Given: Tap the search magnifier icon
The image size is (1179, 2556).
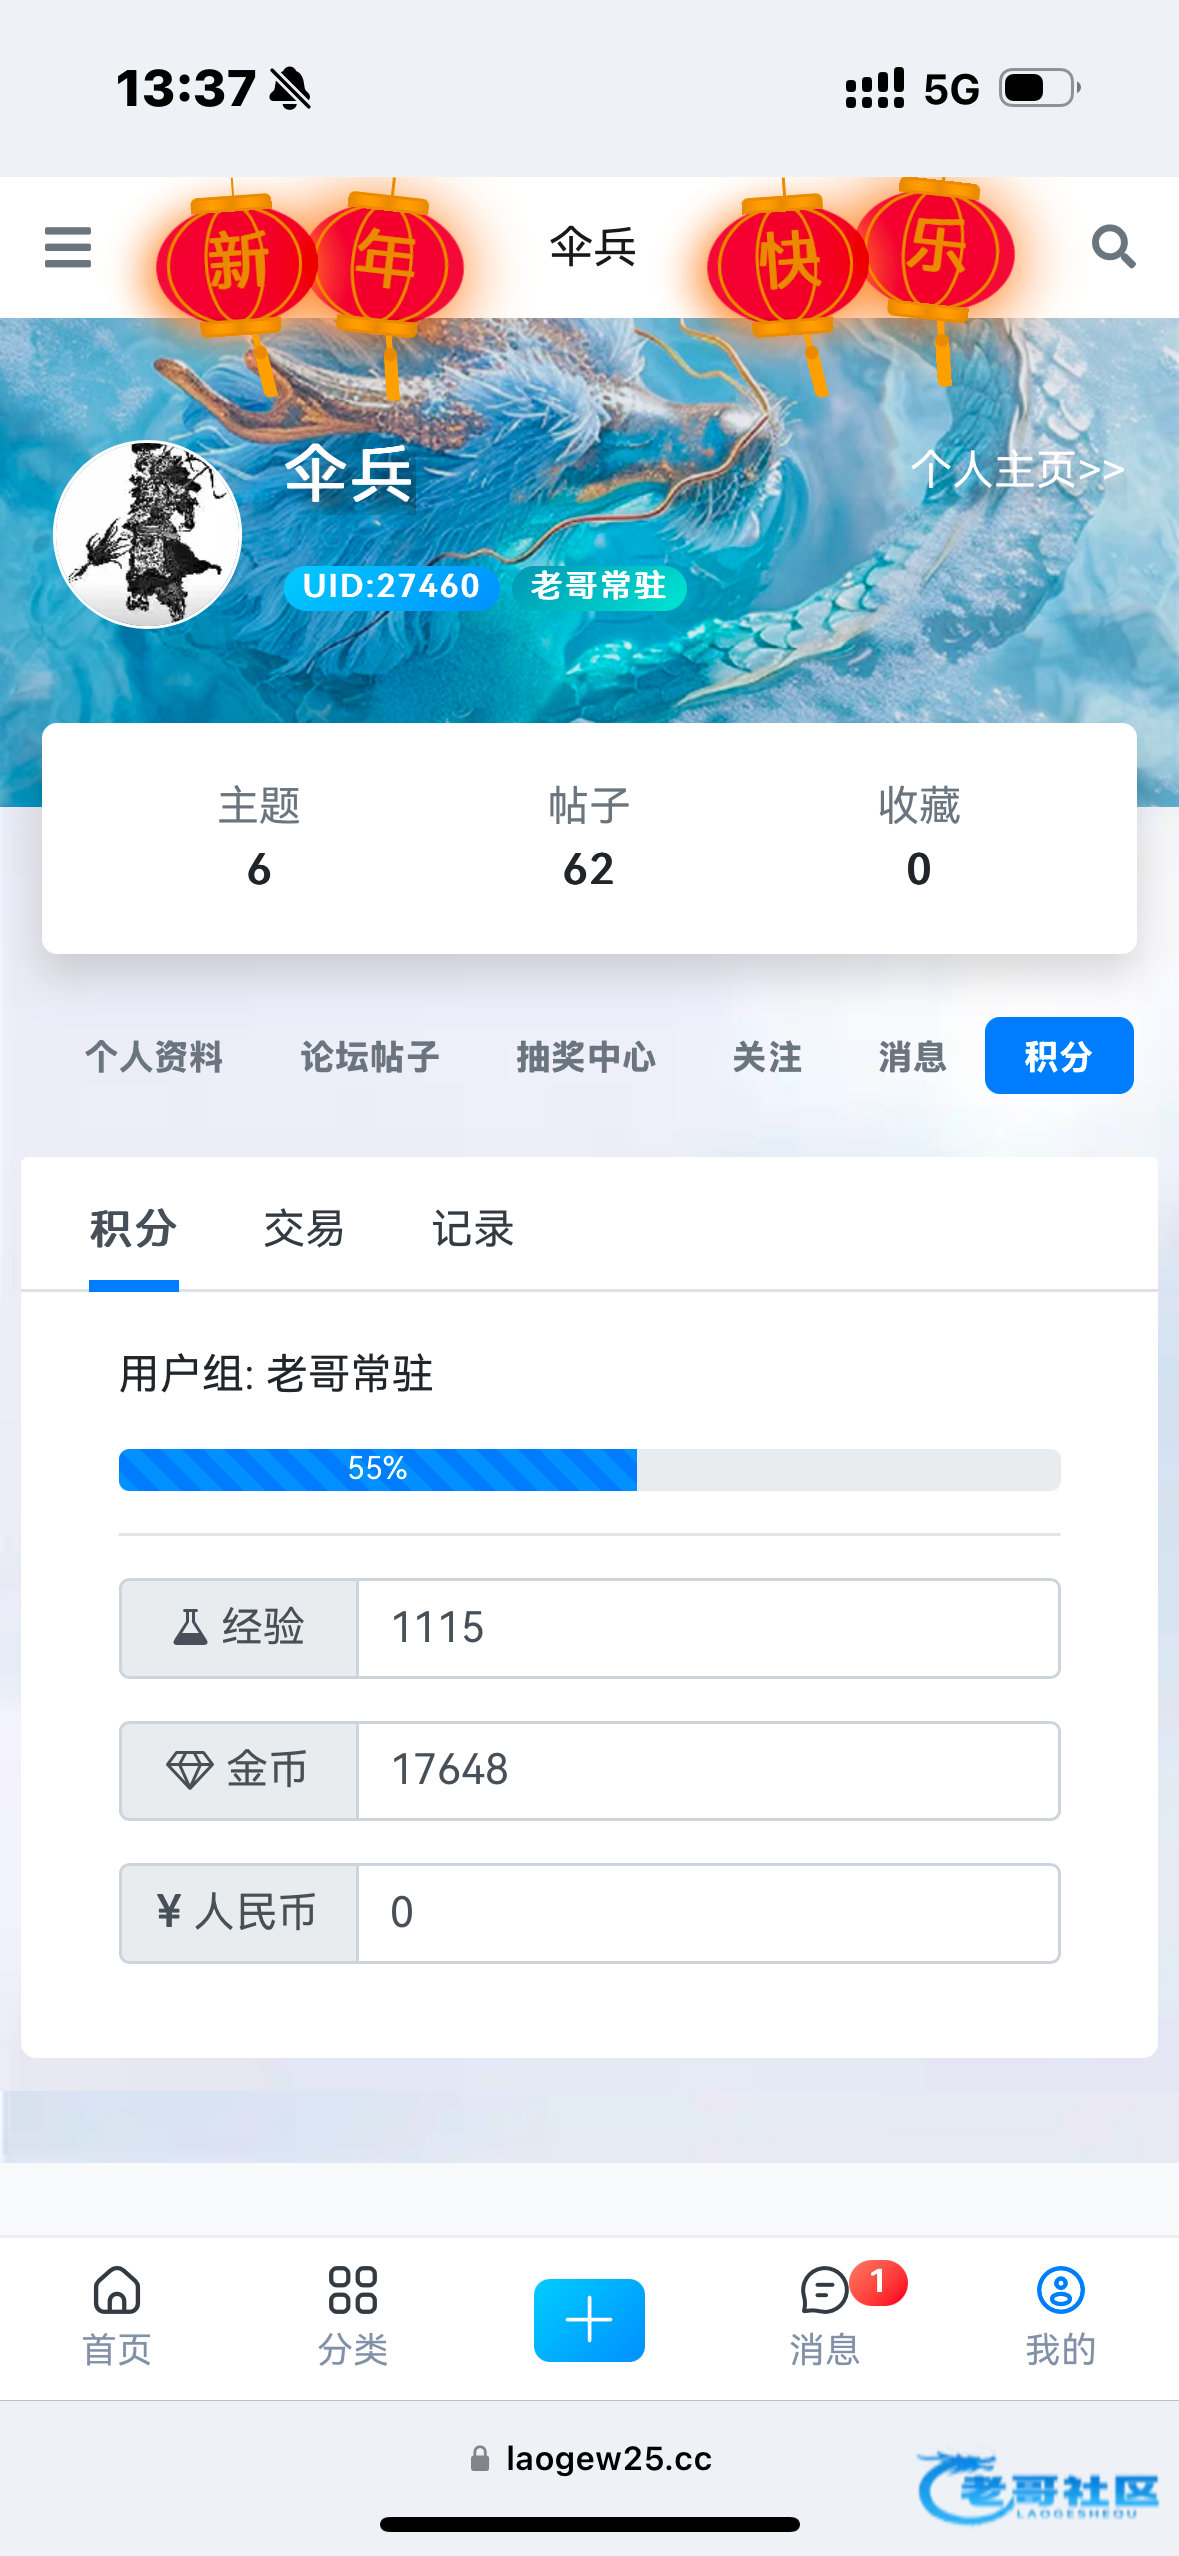Looking at the screenshot, I should [1113, 247].
